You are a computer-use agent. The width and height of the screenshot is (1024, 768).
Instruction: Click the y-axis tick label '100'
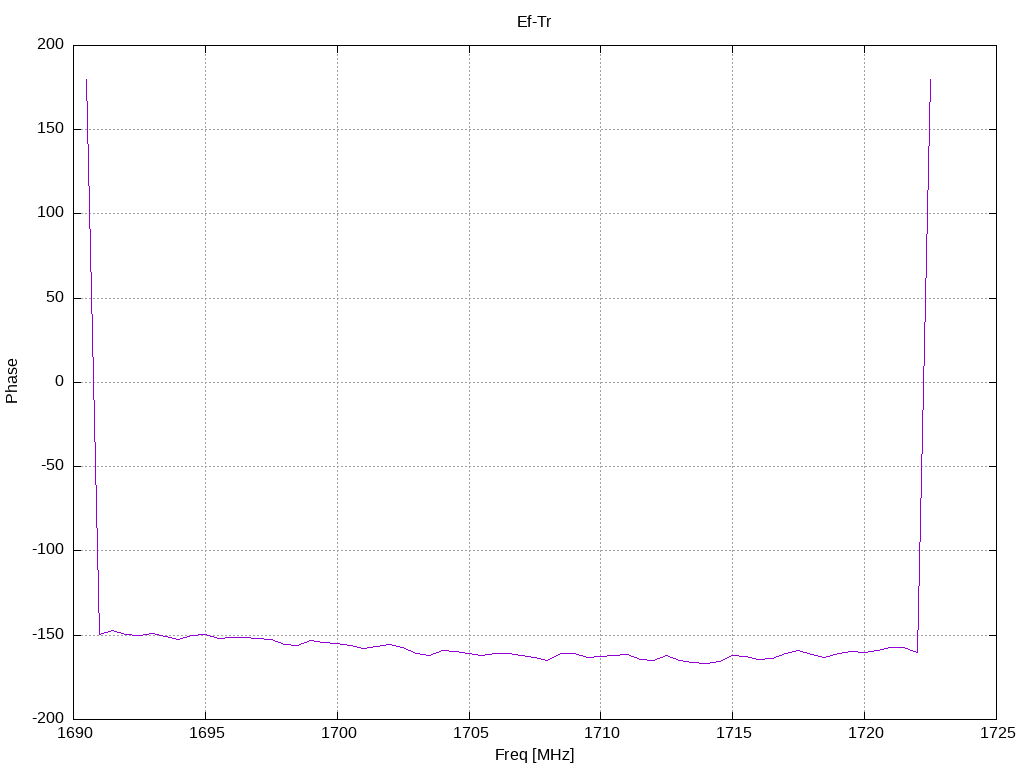(51, 213)
